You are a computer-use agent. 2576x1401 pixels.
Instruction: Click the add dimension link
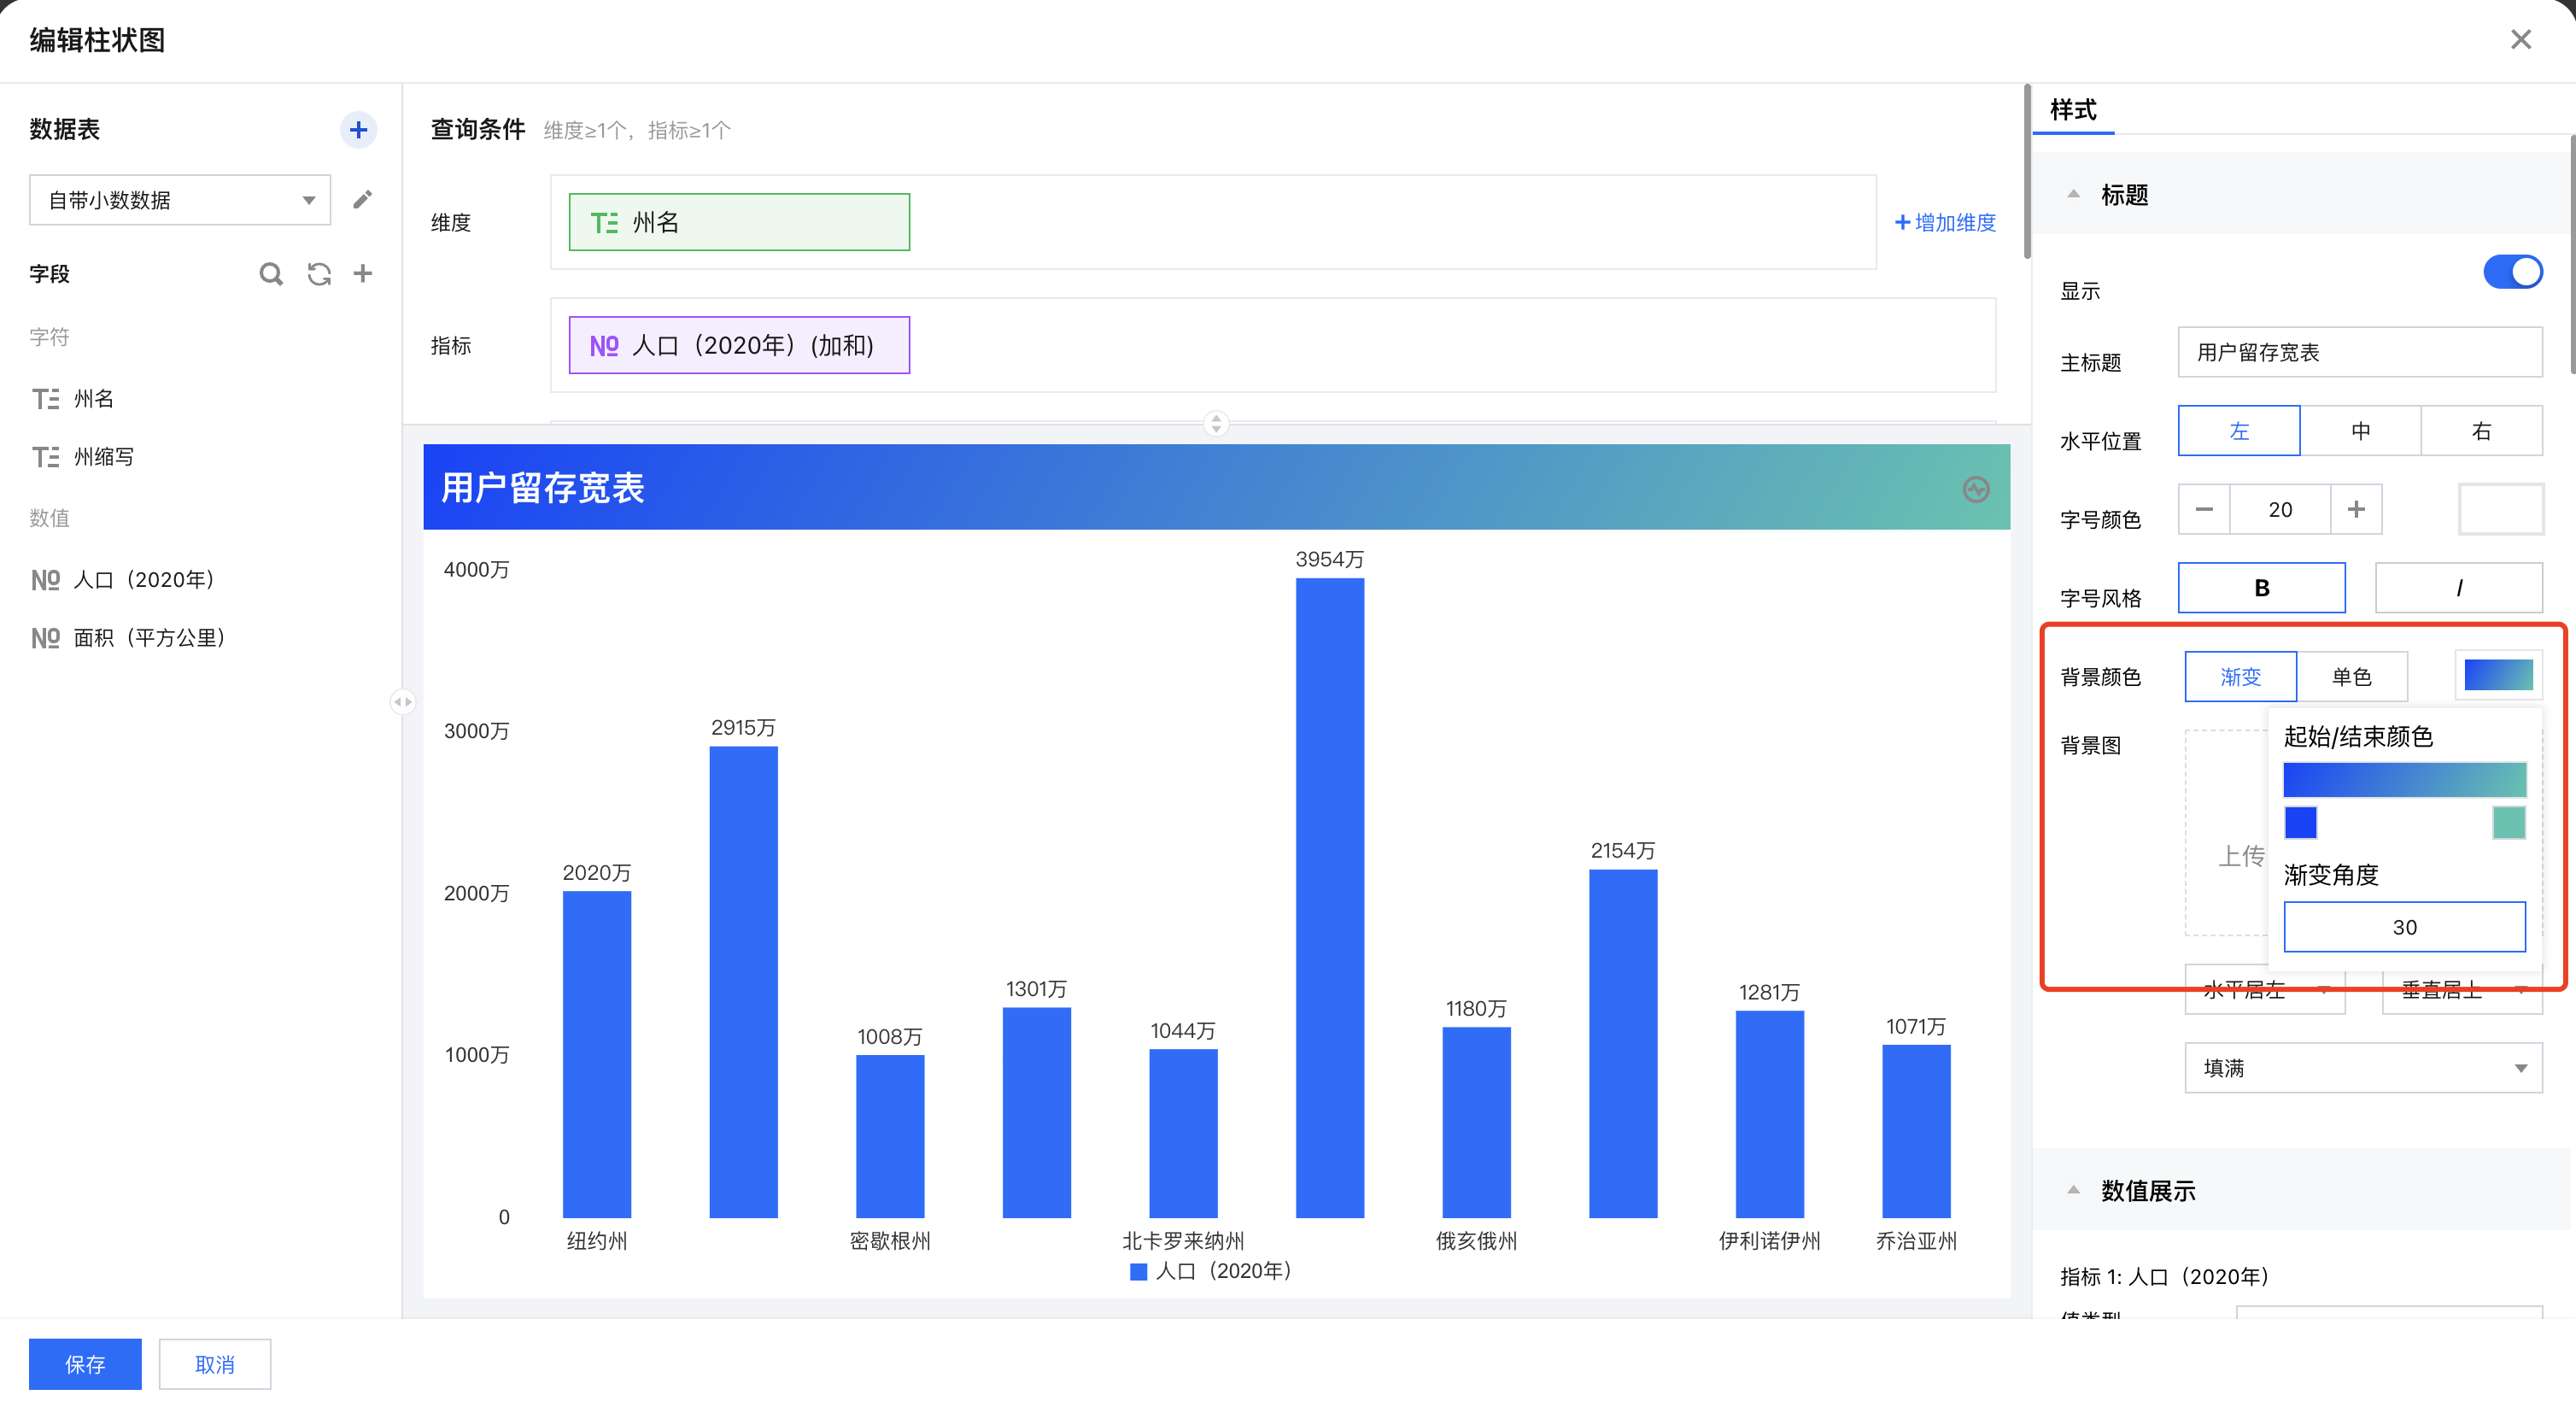[x=1945, y=223]
